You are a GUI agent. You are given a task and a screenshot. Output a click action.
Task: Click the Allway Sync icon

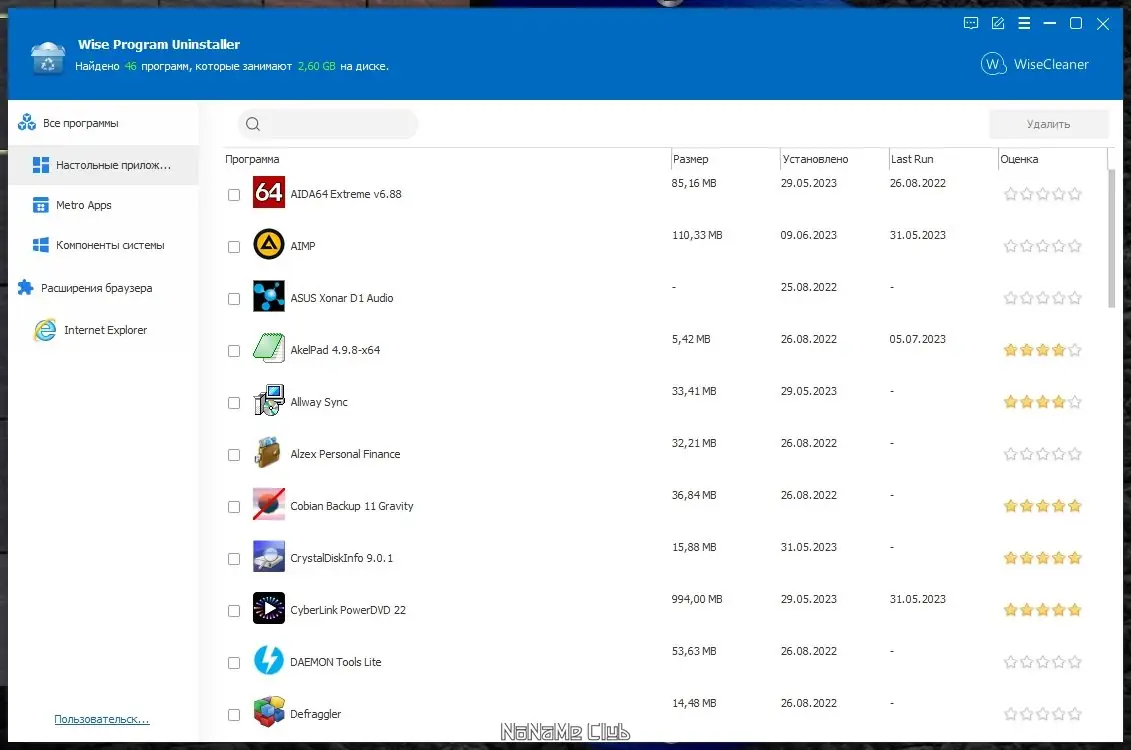tap(268, 400)
